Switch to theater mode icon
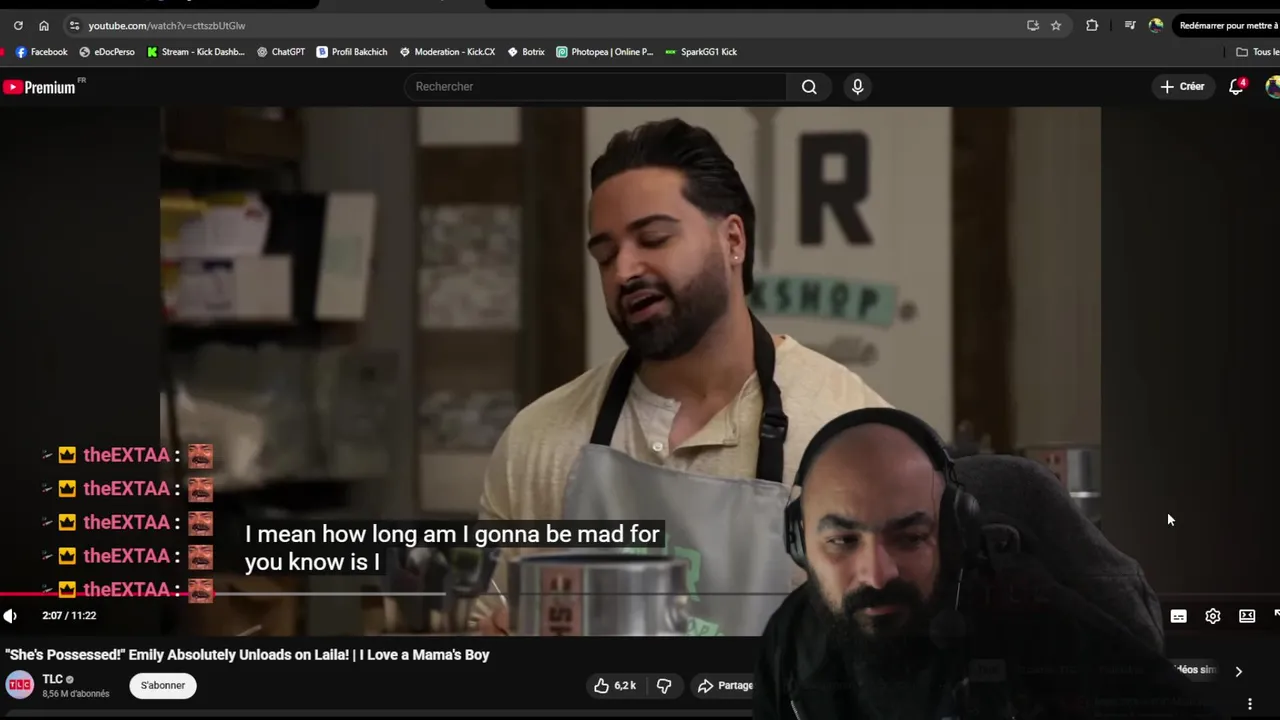Image resolution: width=1280 pixels, height=720 pixels. tap(1247, 616)
